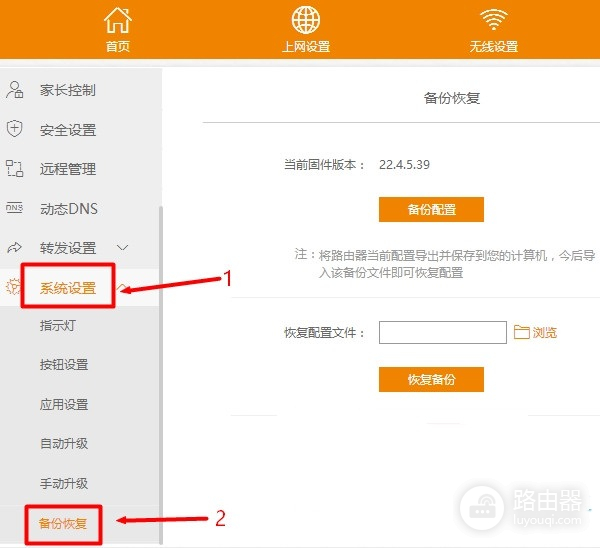Click the 备份配置 button
The image size is (600, 548).
point(431,209)
